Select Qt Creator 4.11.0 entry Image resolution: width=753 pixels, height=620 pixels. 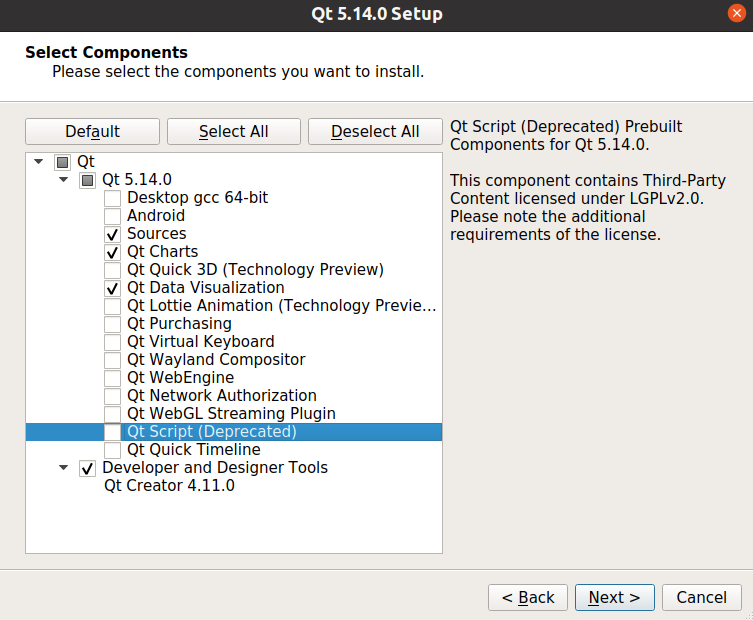[x=170, y=486]
